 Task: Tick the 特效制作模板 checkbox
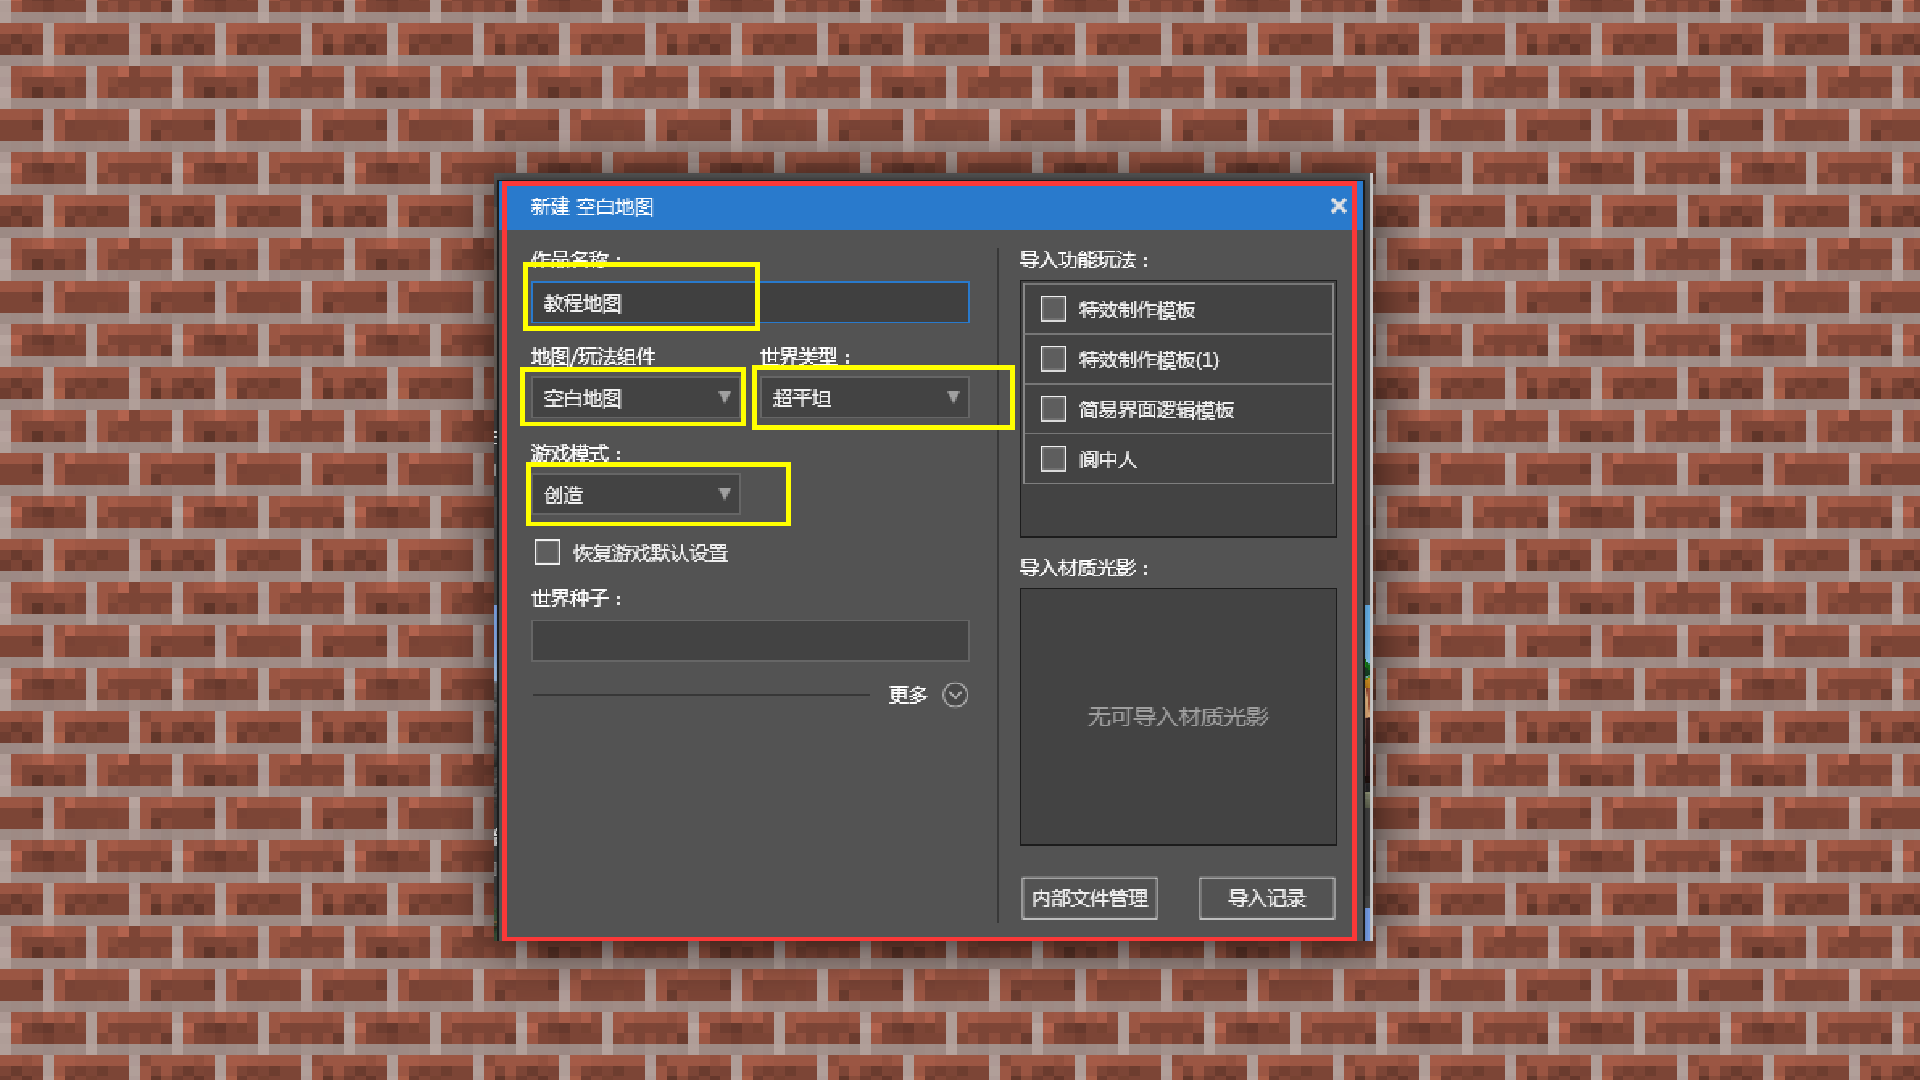click(x=1053, y=309)
